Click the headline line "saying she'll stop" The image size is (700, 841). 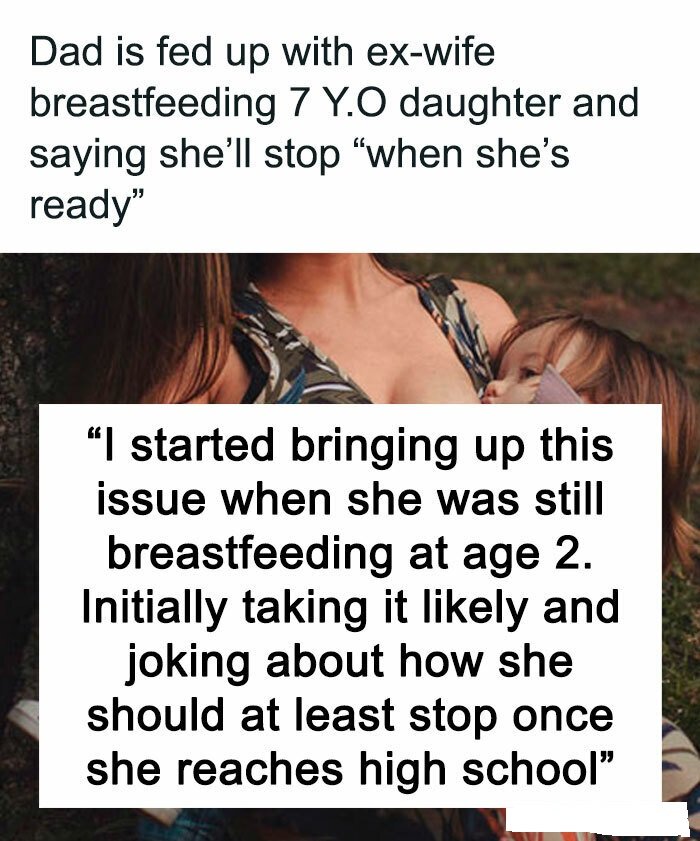[x=299, y=154]
